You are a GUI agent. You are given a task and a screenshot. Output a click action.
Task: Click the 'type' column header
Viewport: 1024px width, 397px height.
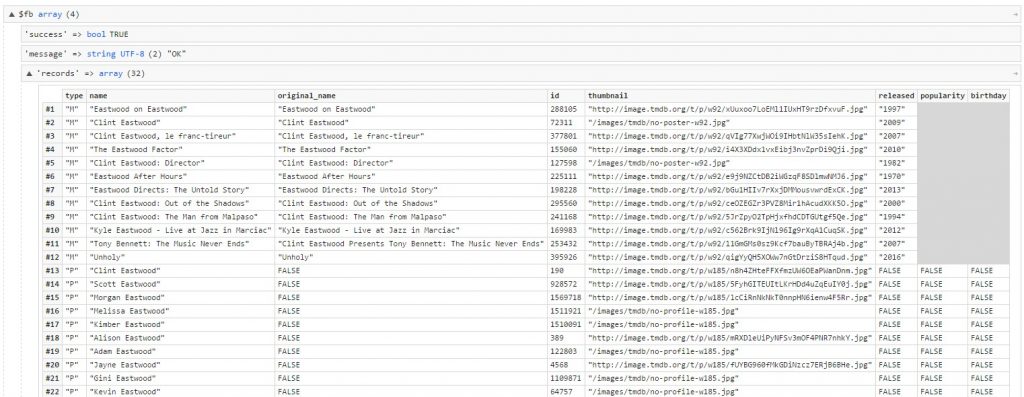[x=74, y=95]
